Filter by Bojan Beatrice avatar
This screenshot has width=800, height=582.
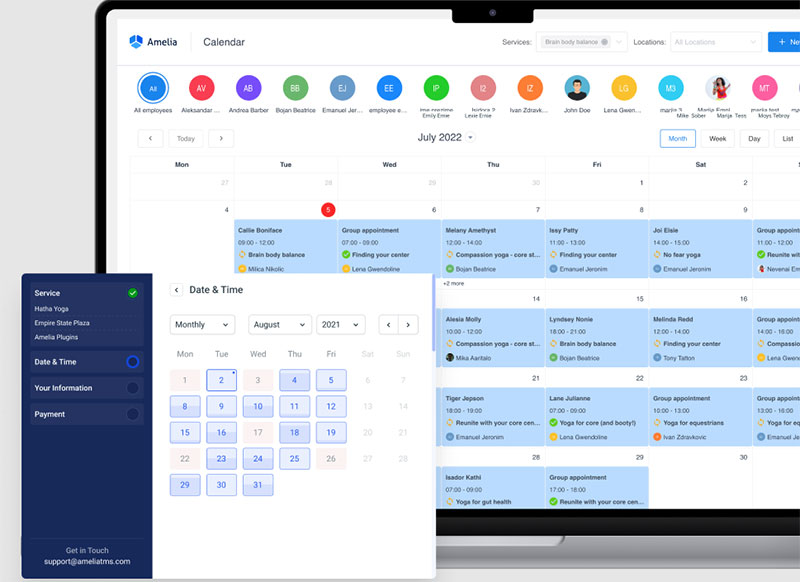click(295, 88)
